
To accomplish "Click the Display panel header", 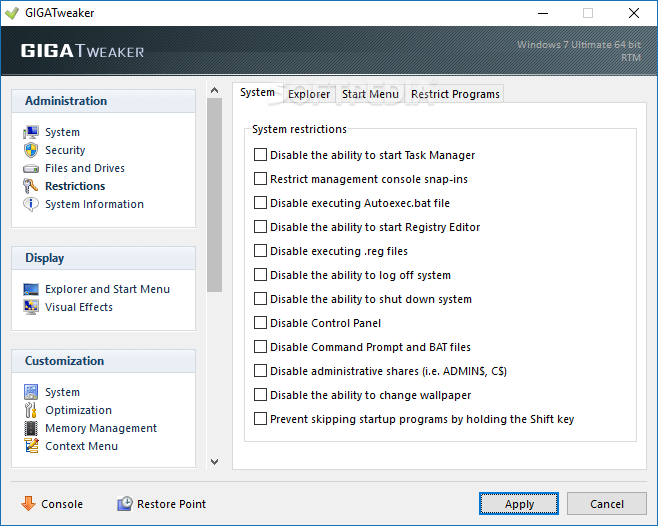I will click(103, 258).
